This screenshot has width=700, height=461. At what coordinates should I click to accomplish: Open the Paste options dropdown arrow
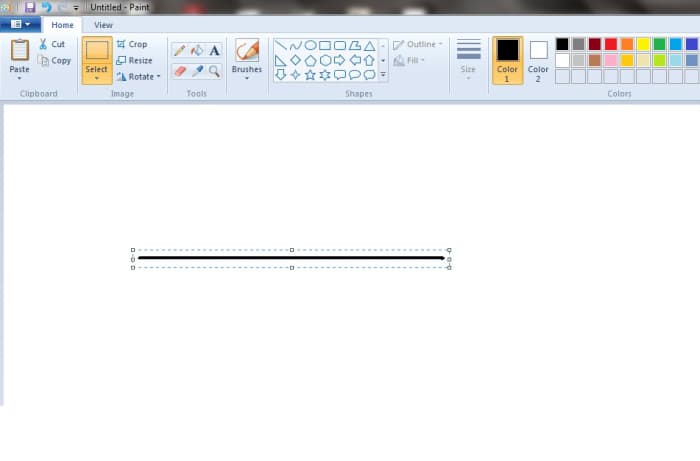19,77
